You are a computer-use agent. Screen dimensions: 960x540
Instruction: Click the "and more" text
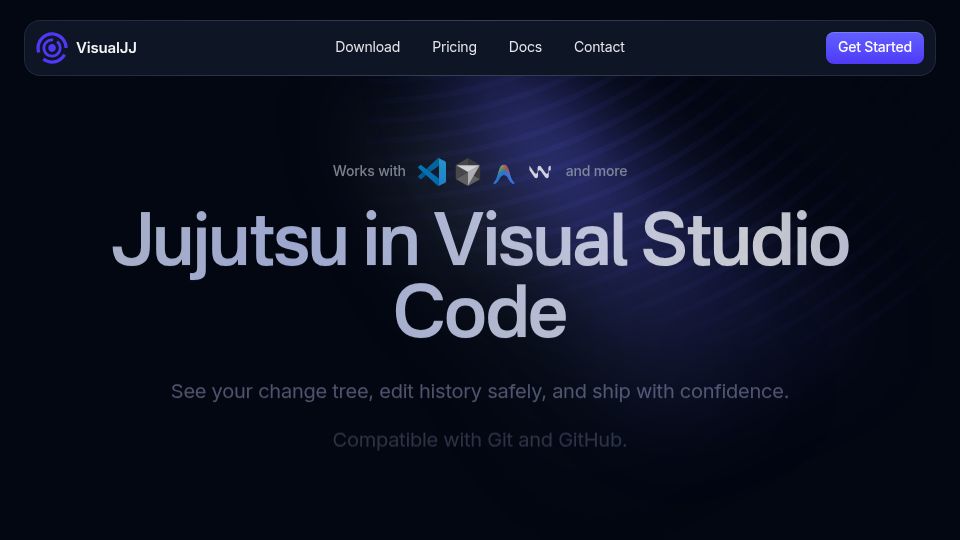(x=596, y=171)
